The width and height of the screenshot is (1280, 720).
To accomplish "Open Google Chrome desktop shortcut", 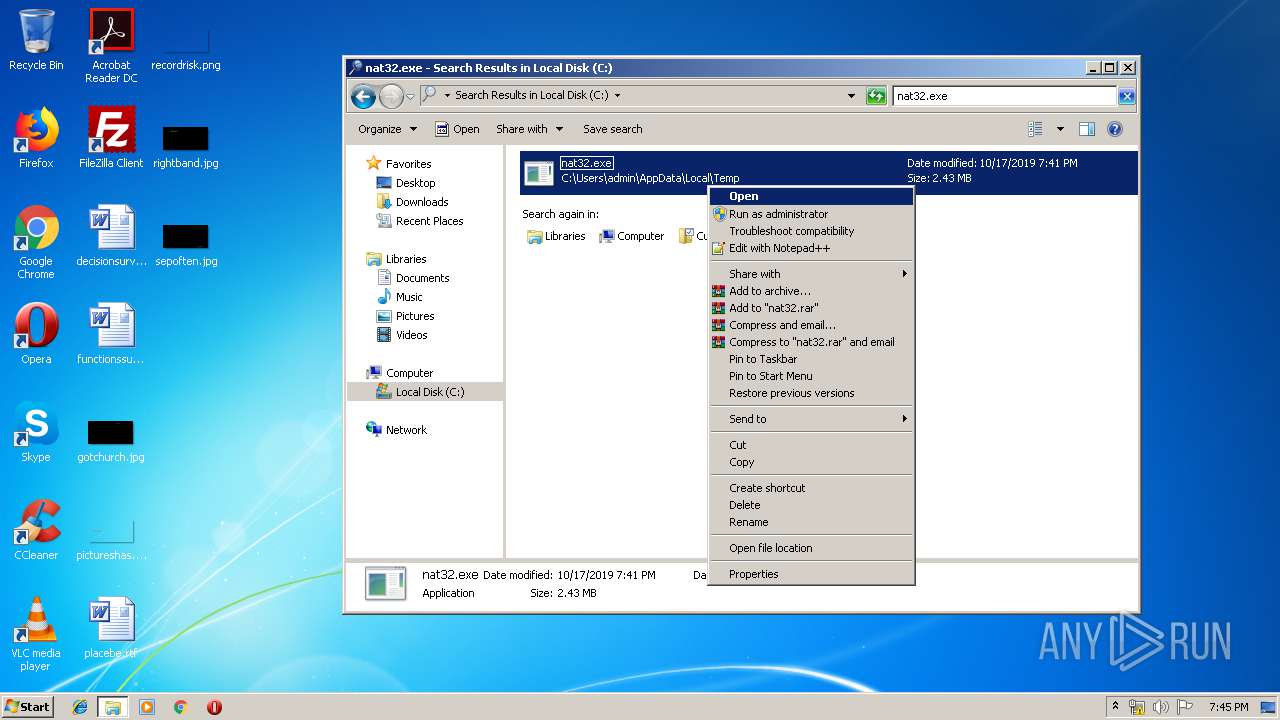I will pos(36,242).
